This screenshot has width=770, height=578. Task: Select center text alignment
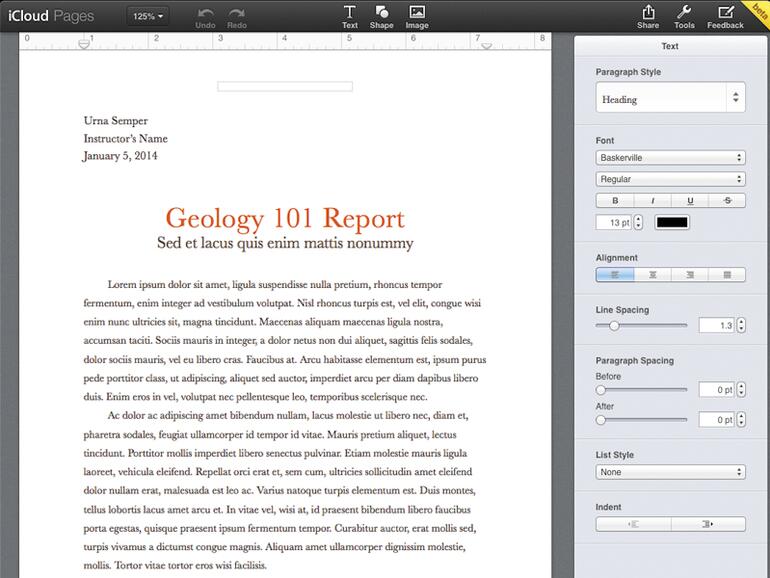[652, 275]
